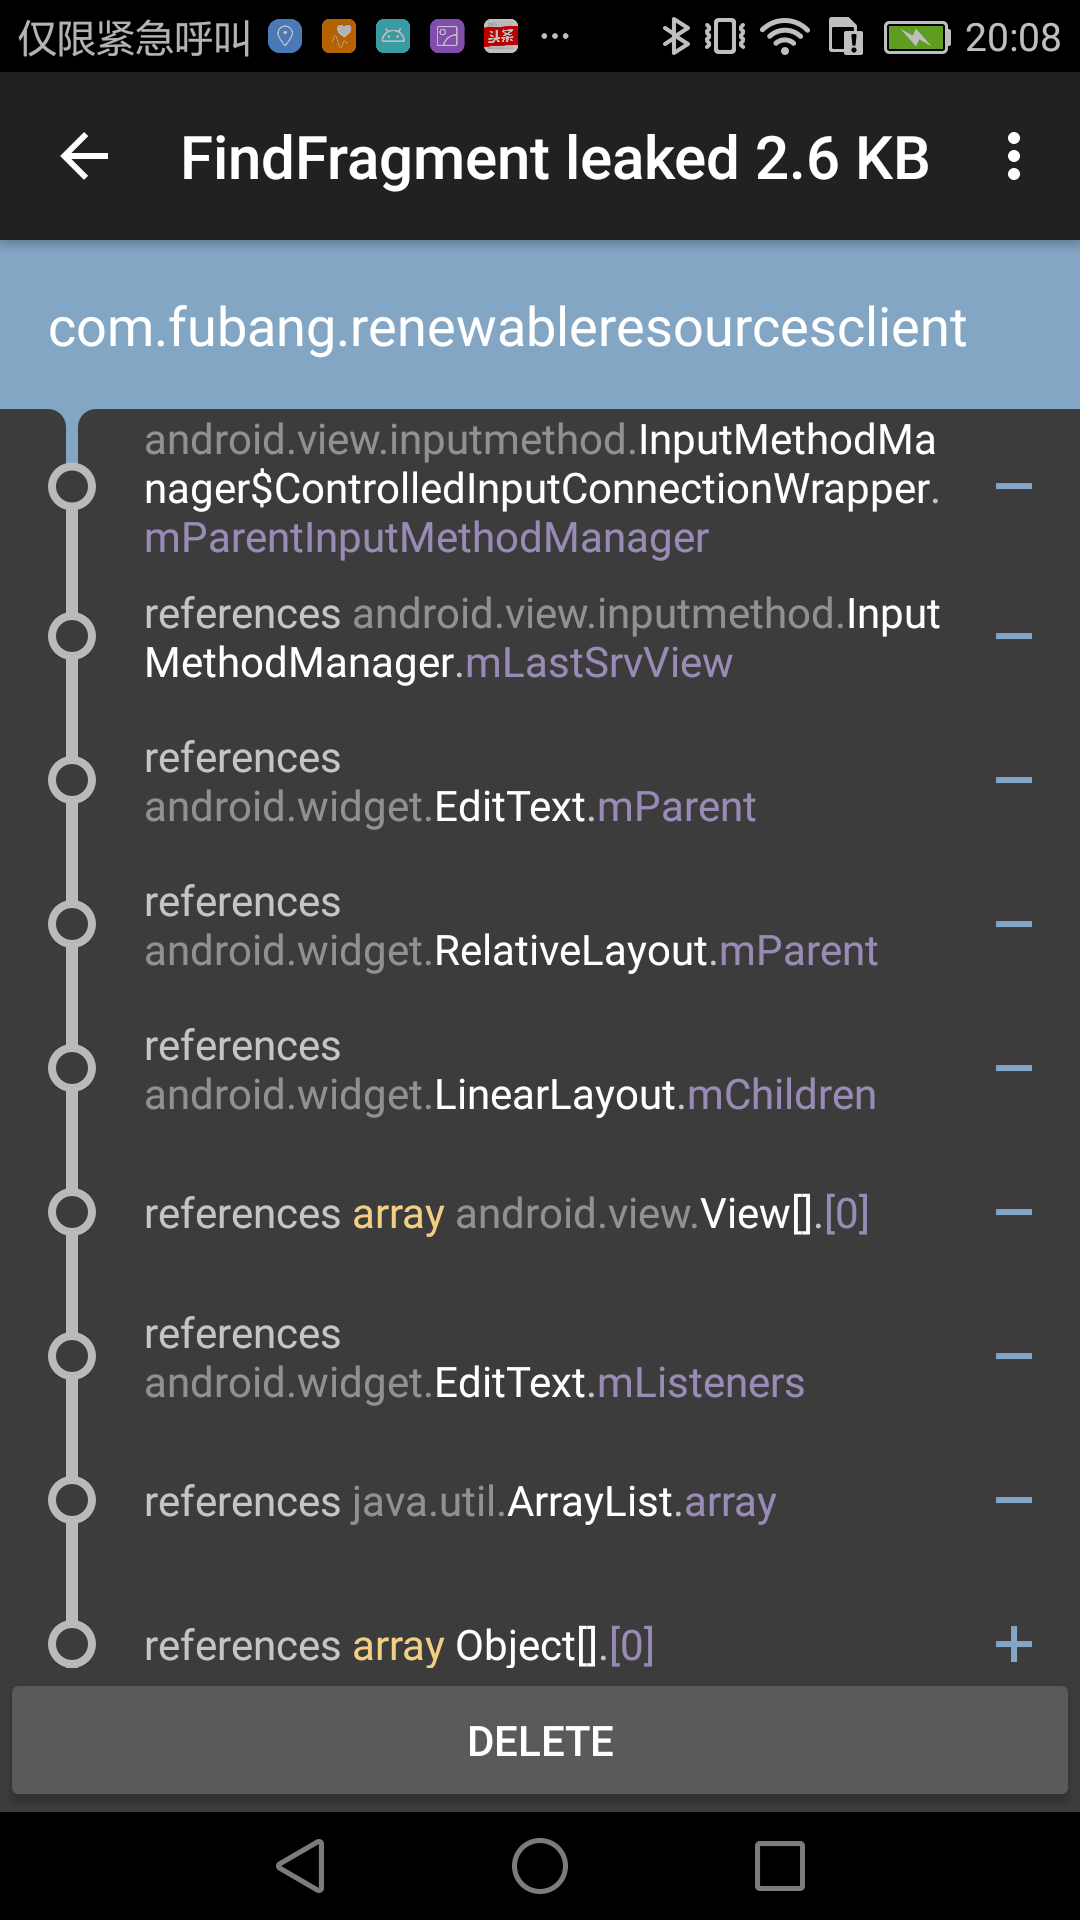Tap the back arrow beside the title
Viewport: 1080px width, 1920px height.
(x=84, y=156)
